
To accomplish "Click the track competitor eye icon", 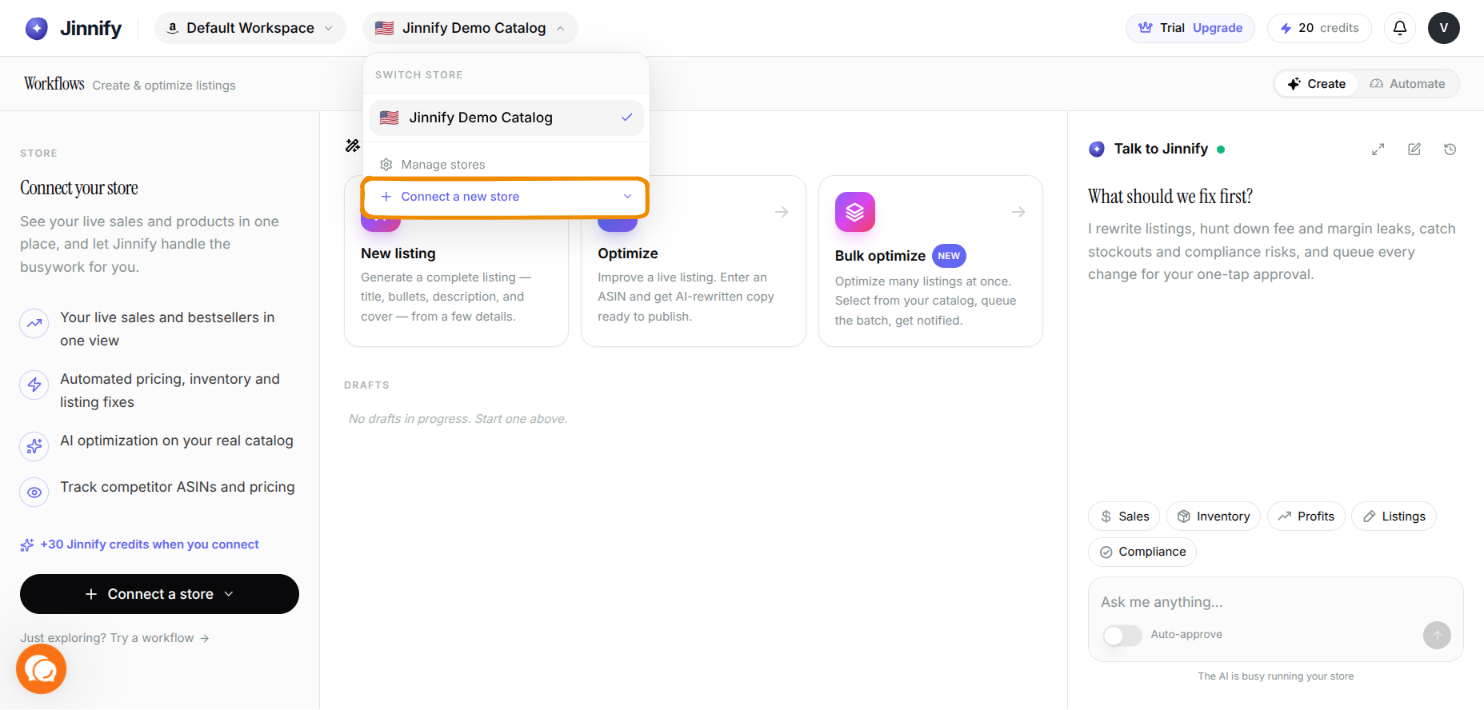I will (x=35, y=492).
